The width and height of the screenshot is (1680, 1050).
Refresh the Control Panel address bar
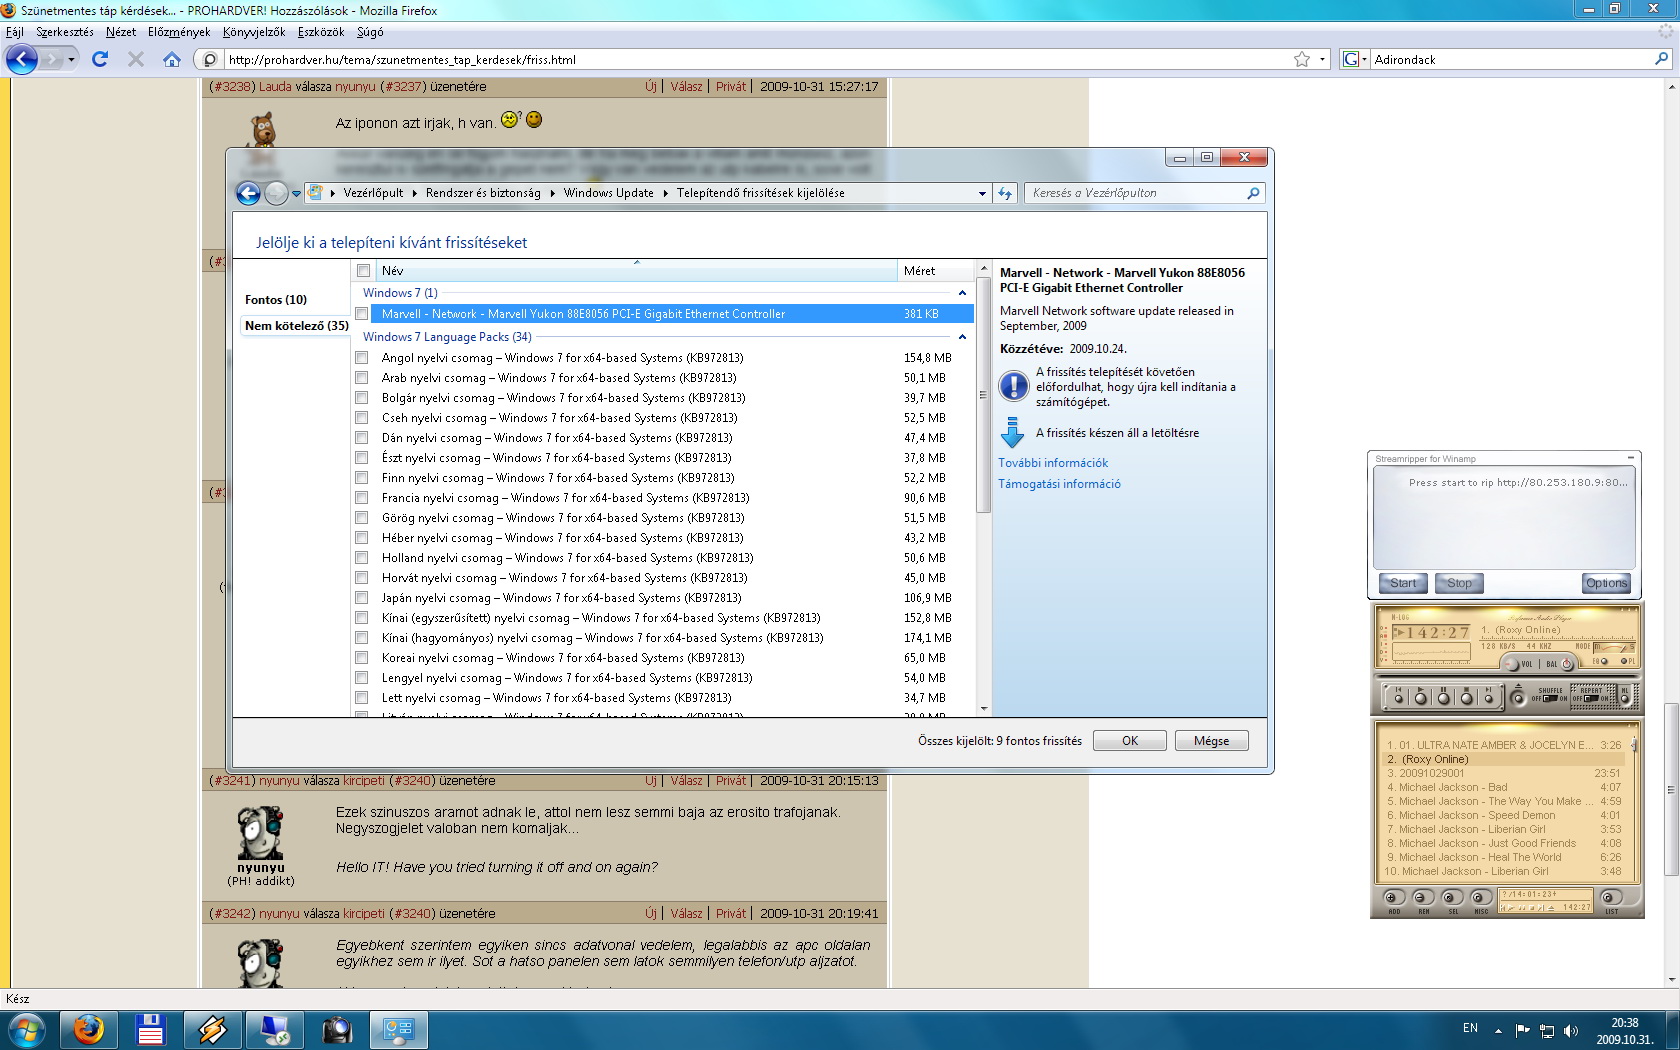click(1005, 193)
